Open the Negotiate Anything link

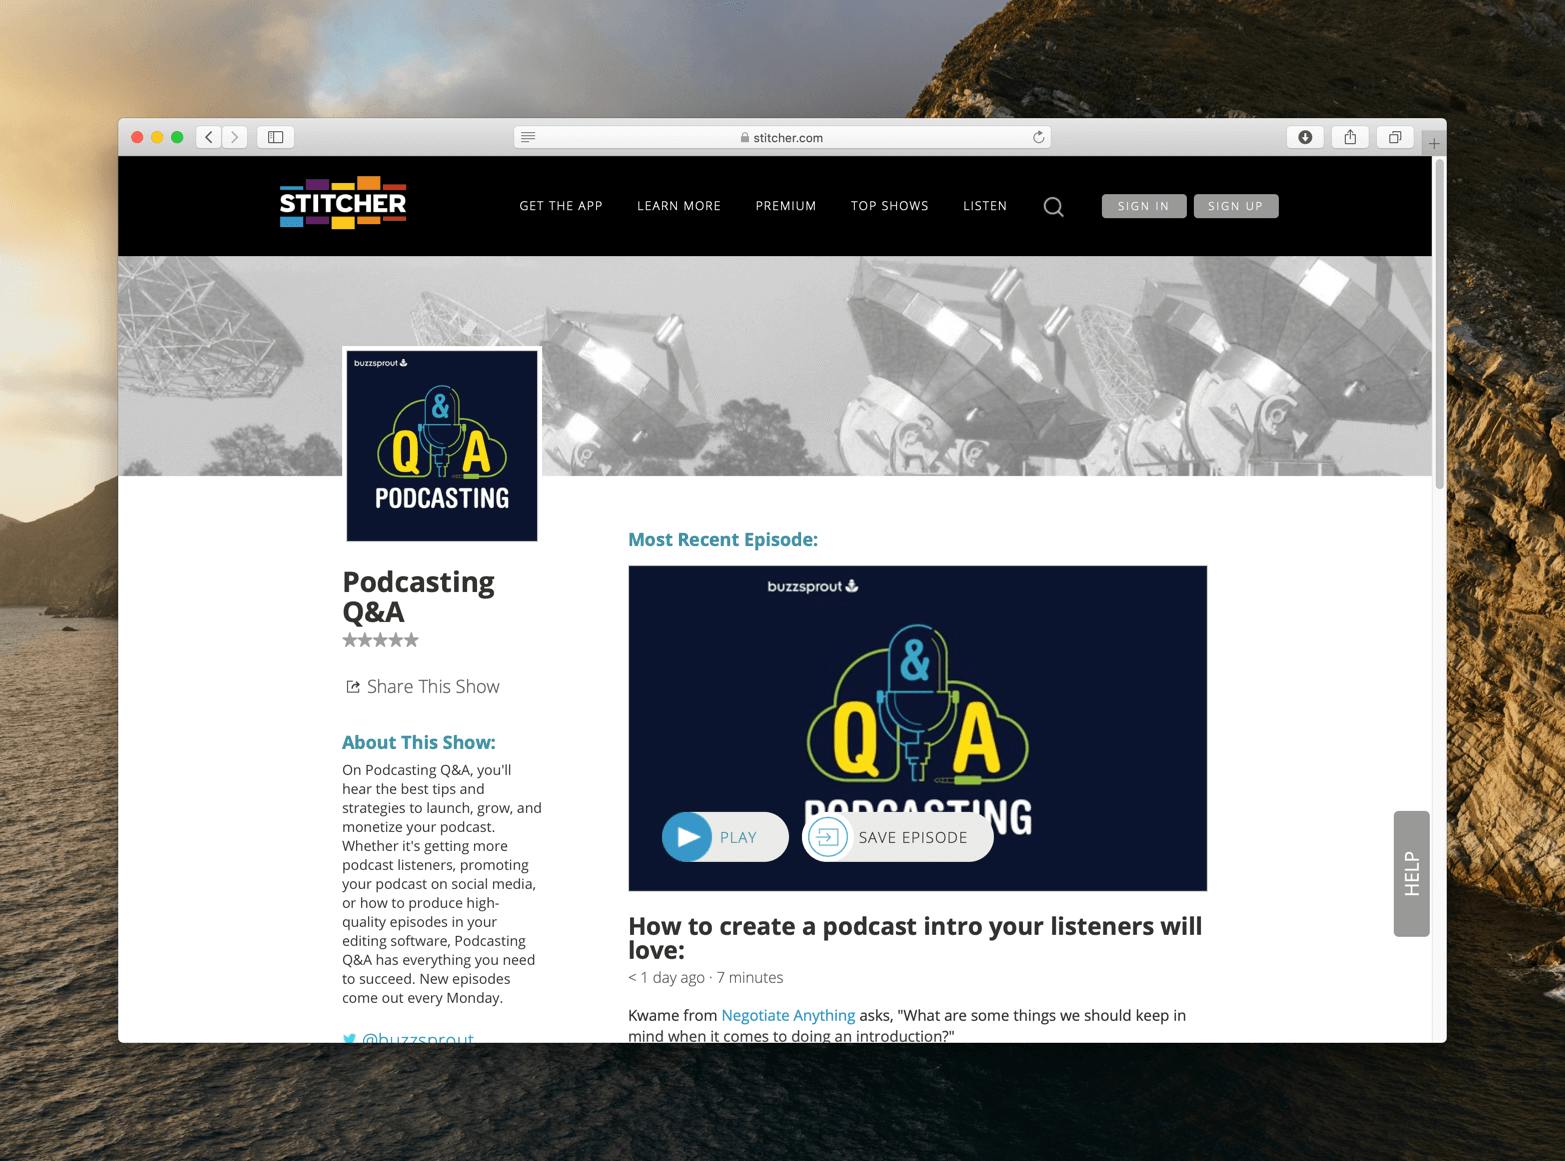[x=787, y=1015]
